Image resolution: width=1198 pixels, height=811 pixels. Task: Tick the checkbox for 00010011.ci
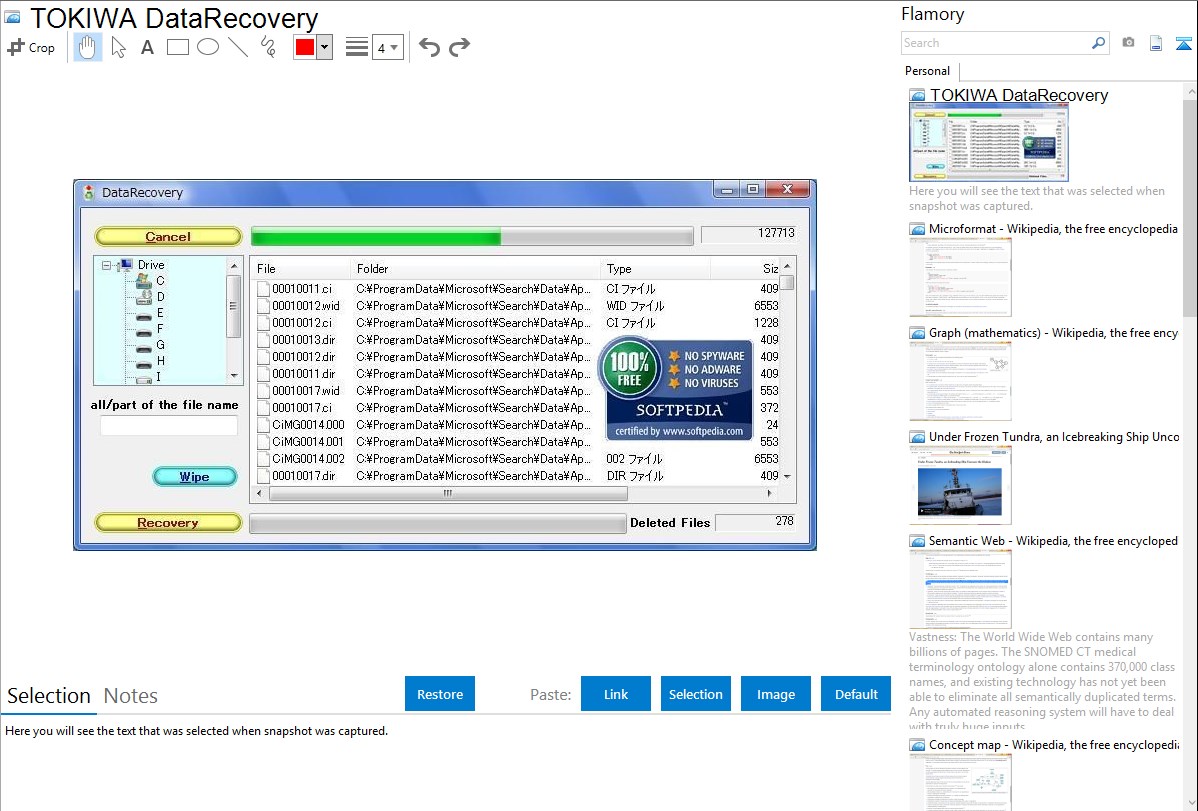point(264,289)
